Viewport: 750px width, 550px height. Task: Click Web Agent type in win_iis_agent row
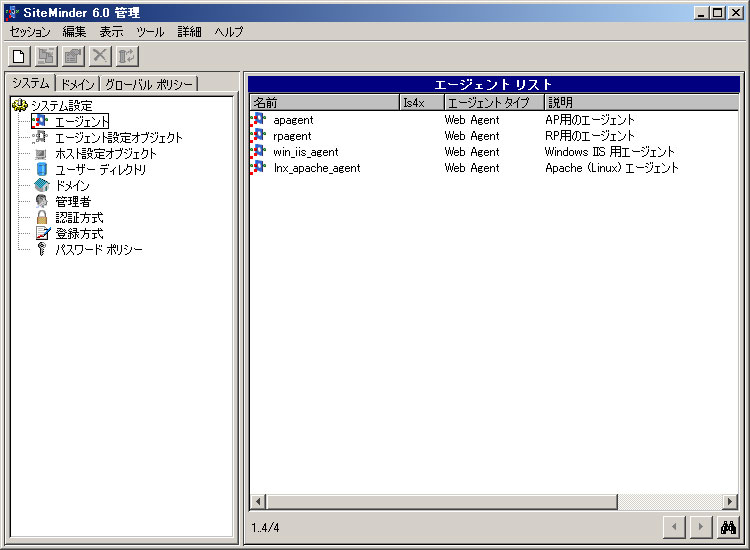pyautogui.click(x=472, y=152)
